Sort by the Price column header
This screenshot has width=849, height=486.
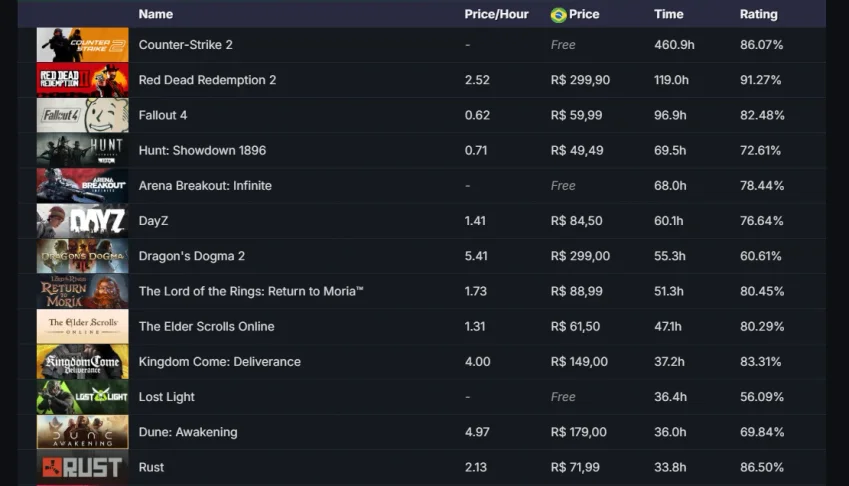584,14
